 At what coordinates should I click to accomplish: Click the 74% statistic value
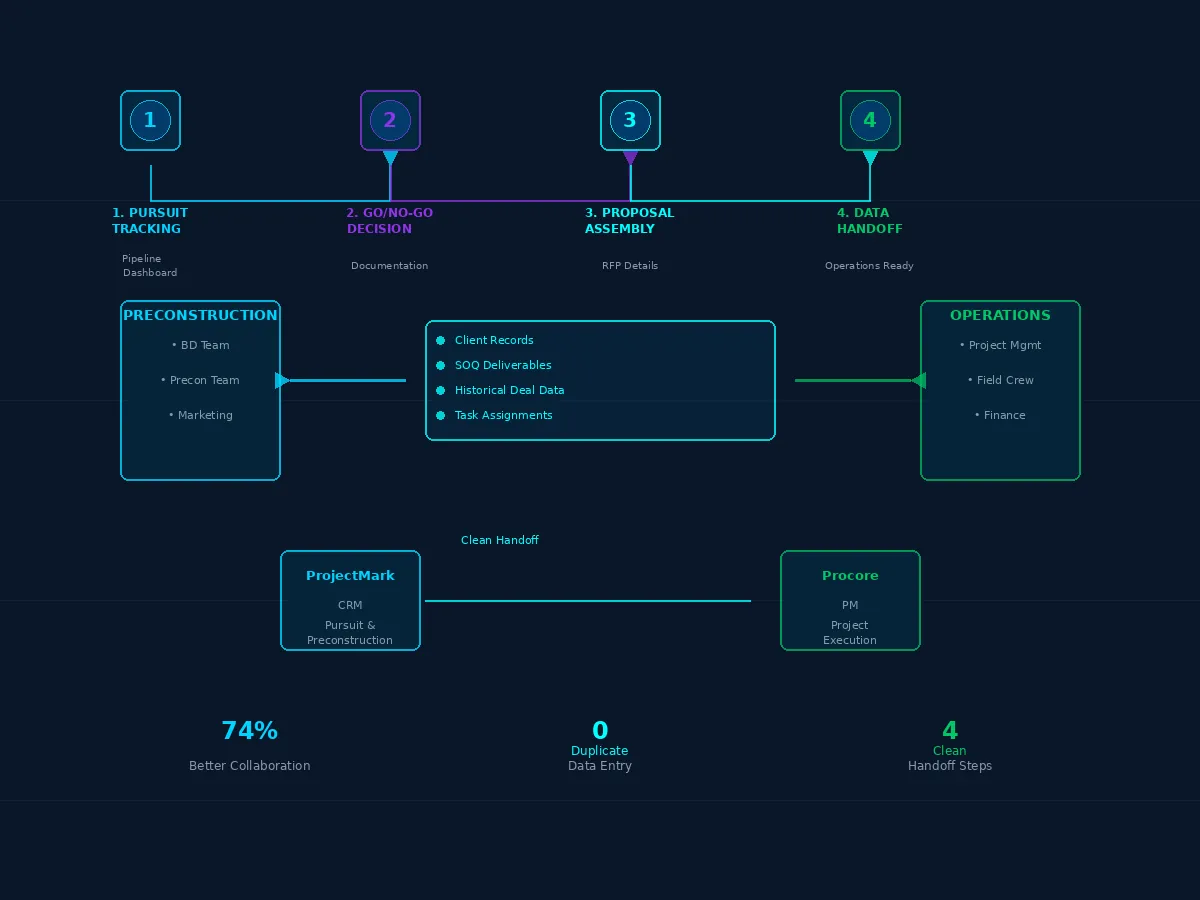coord(250,731)
